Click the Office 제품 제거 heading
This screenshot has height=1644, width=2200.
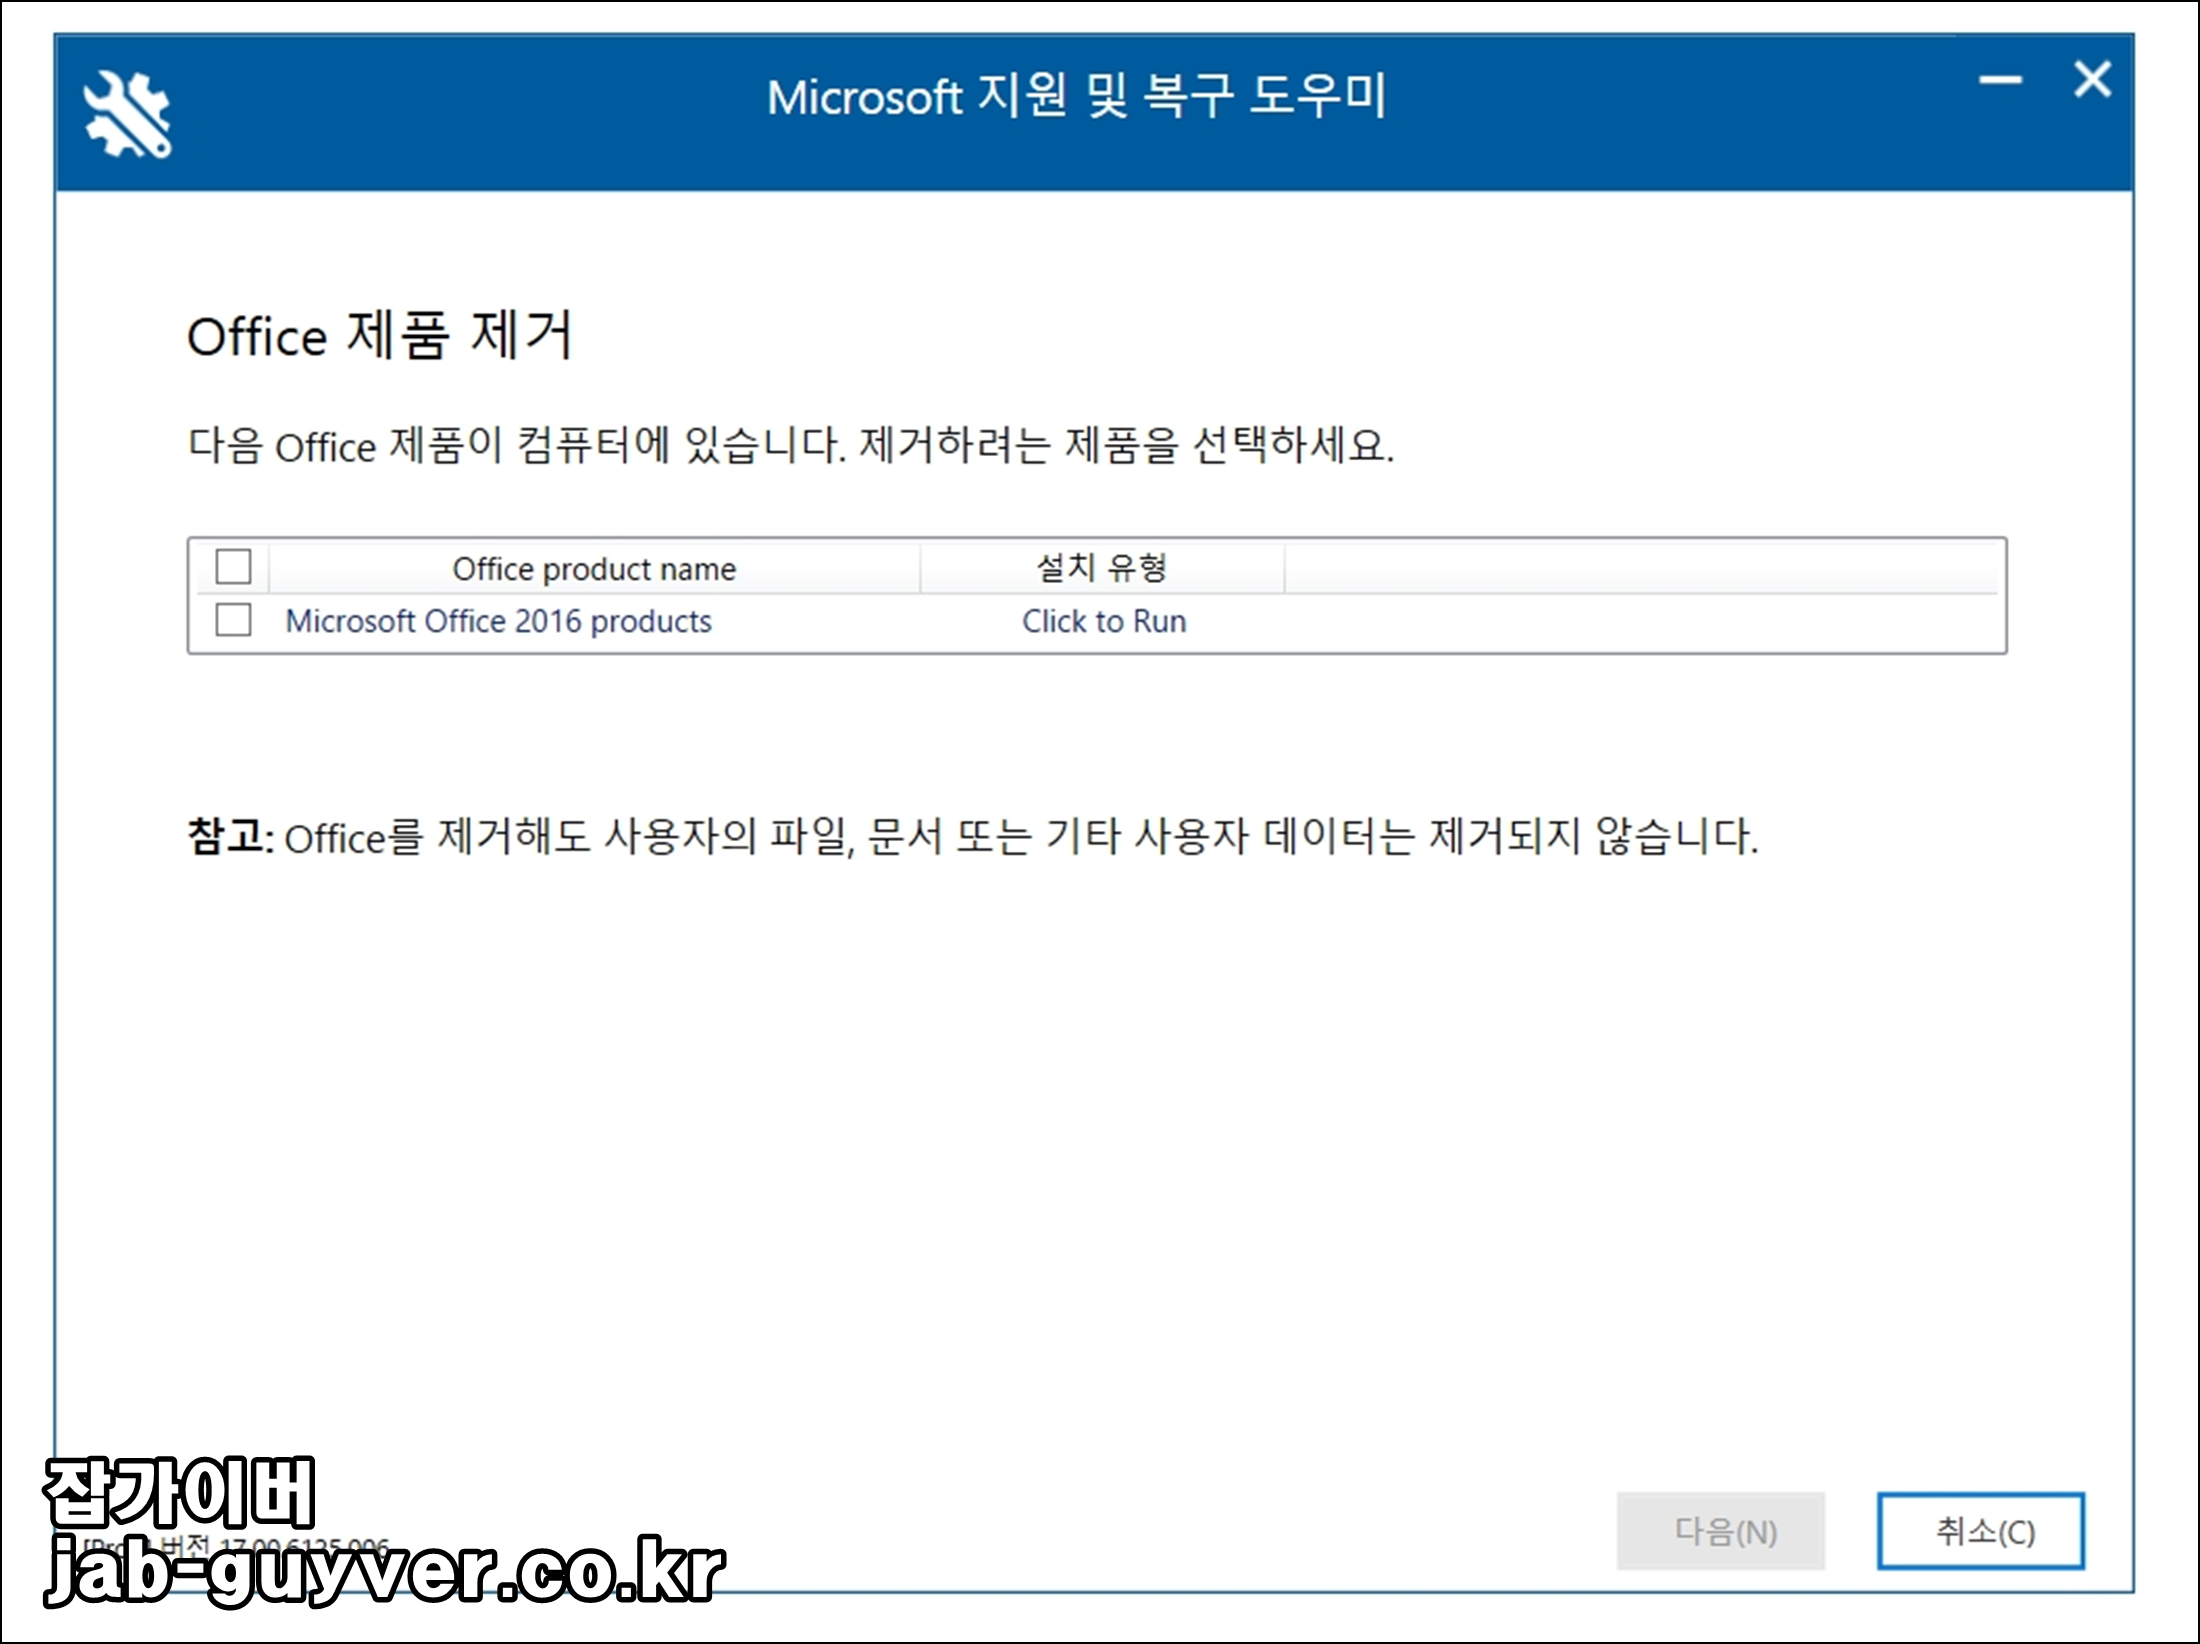tap(380, 335)
